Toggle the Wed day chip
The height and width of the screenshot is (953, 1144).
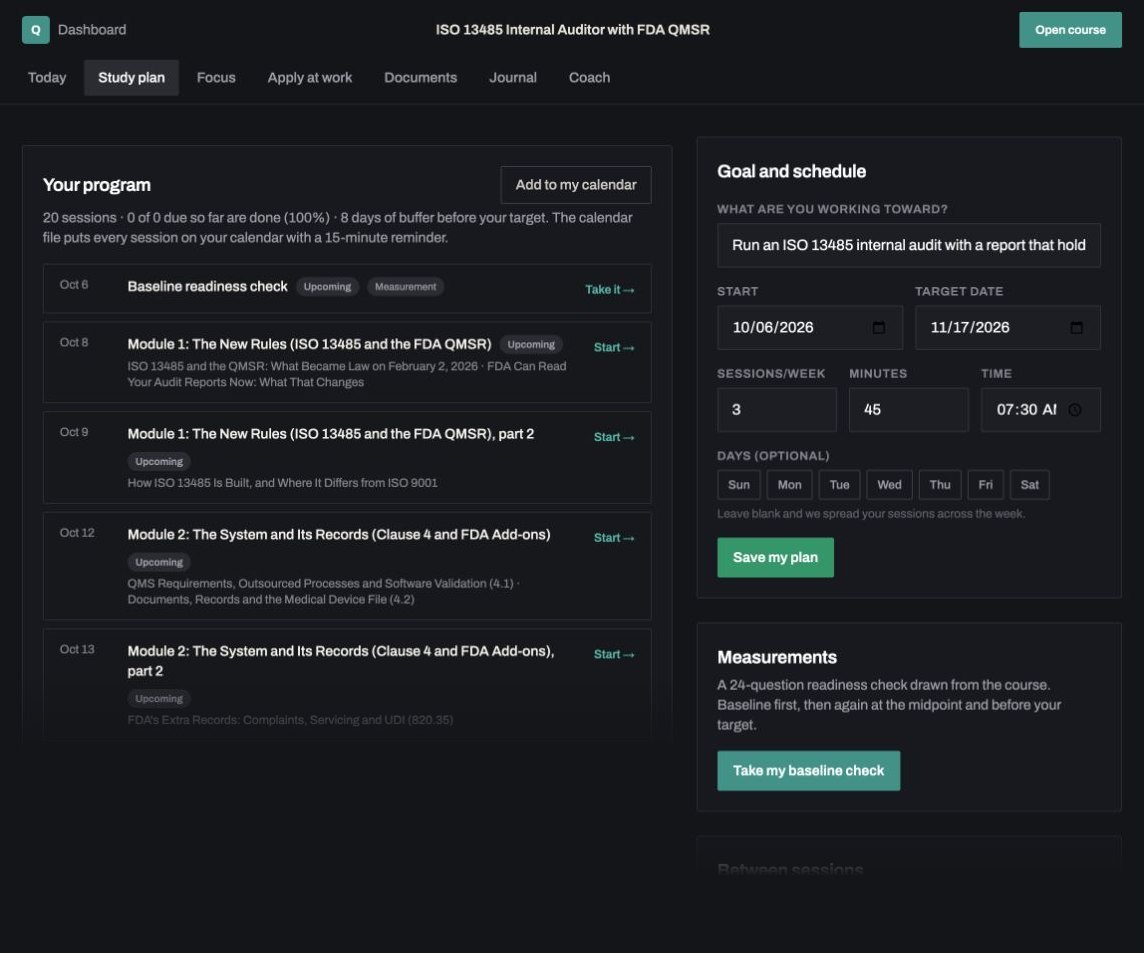point(889,485)
